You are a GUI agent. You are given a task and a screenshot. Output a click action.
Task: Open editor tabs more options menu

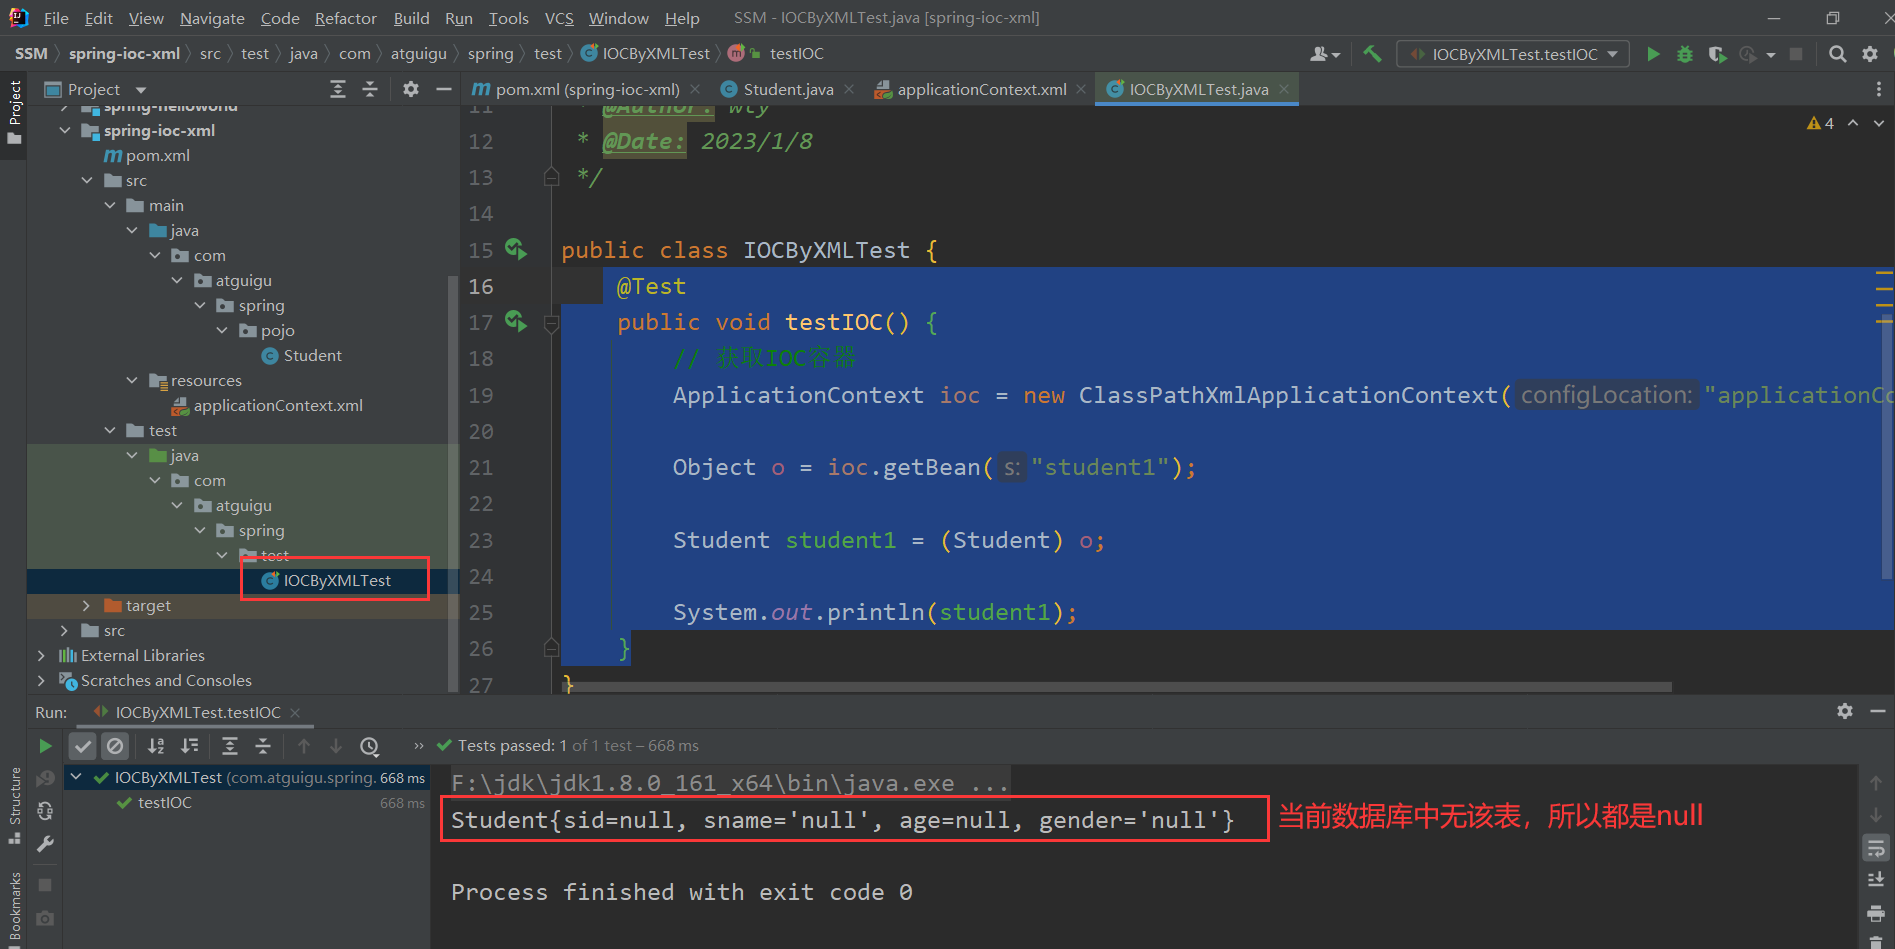[1879, 89]
